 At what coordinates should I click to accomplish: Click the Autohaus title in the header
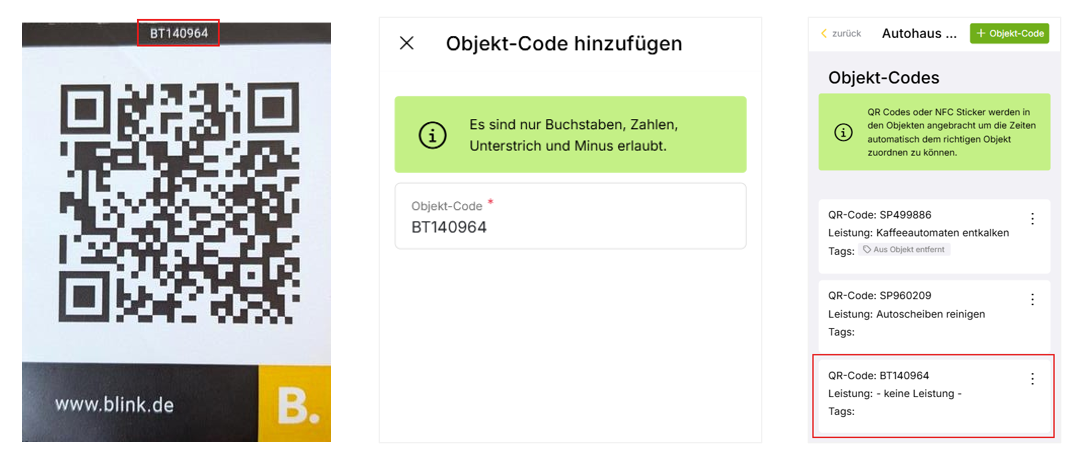(x=919, y=33)
